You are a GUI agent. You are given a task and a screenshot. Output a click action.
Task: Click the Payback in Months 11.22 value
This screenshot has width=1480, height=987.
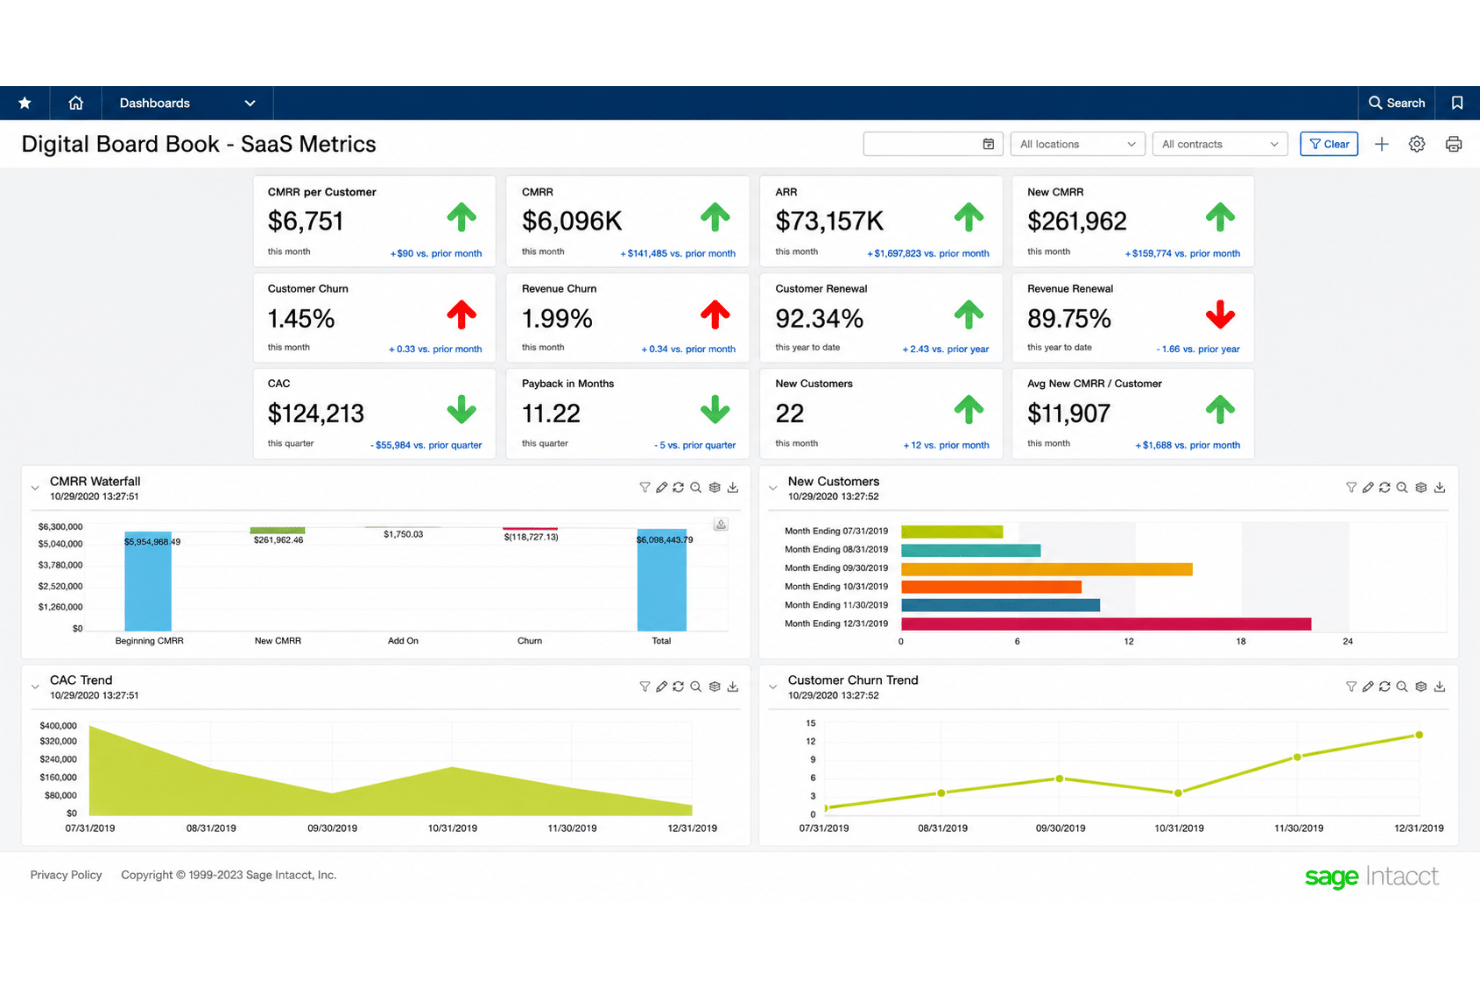pos(551,414)
